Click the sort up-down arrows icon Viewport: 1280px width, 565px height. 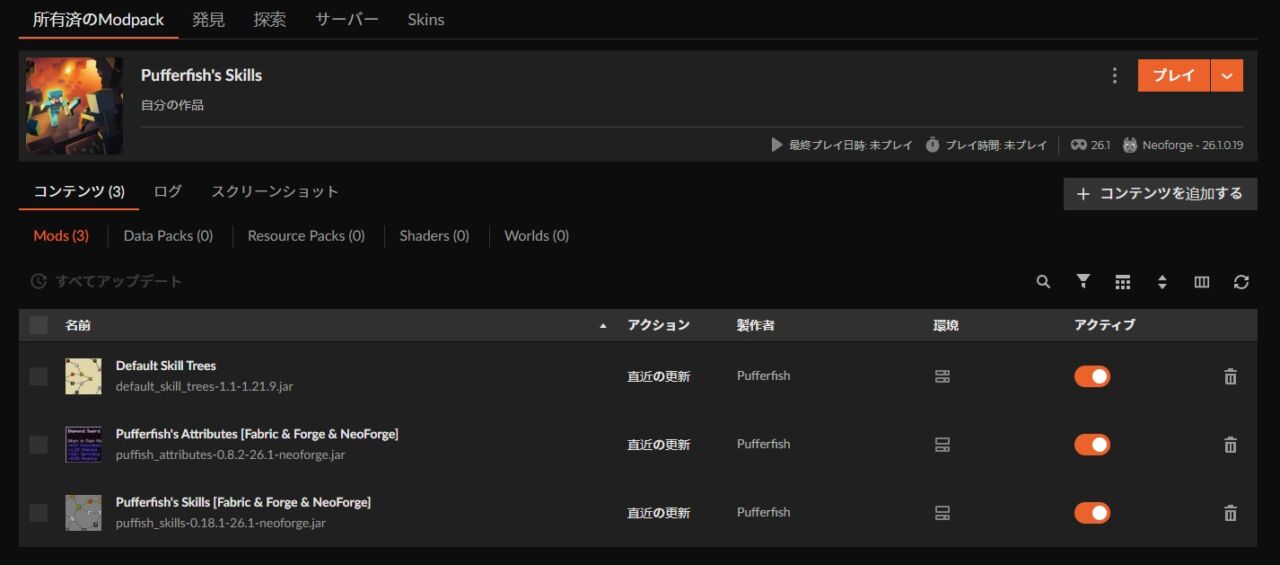[1162, 282]
